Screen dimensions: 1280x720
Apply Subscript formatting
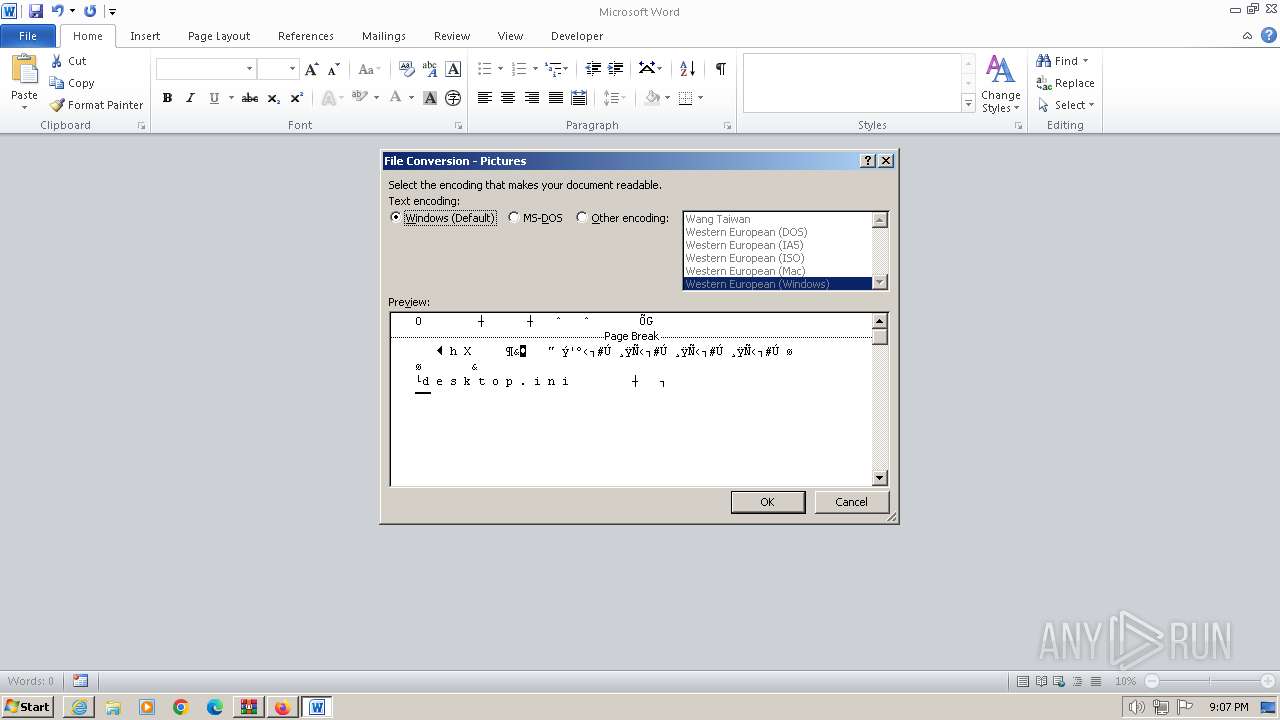[x=274, y=98]
